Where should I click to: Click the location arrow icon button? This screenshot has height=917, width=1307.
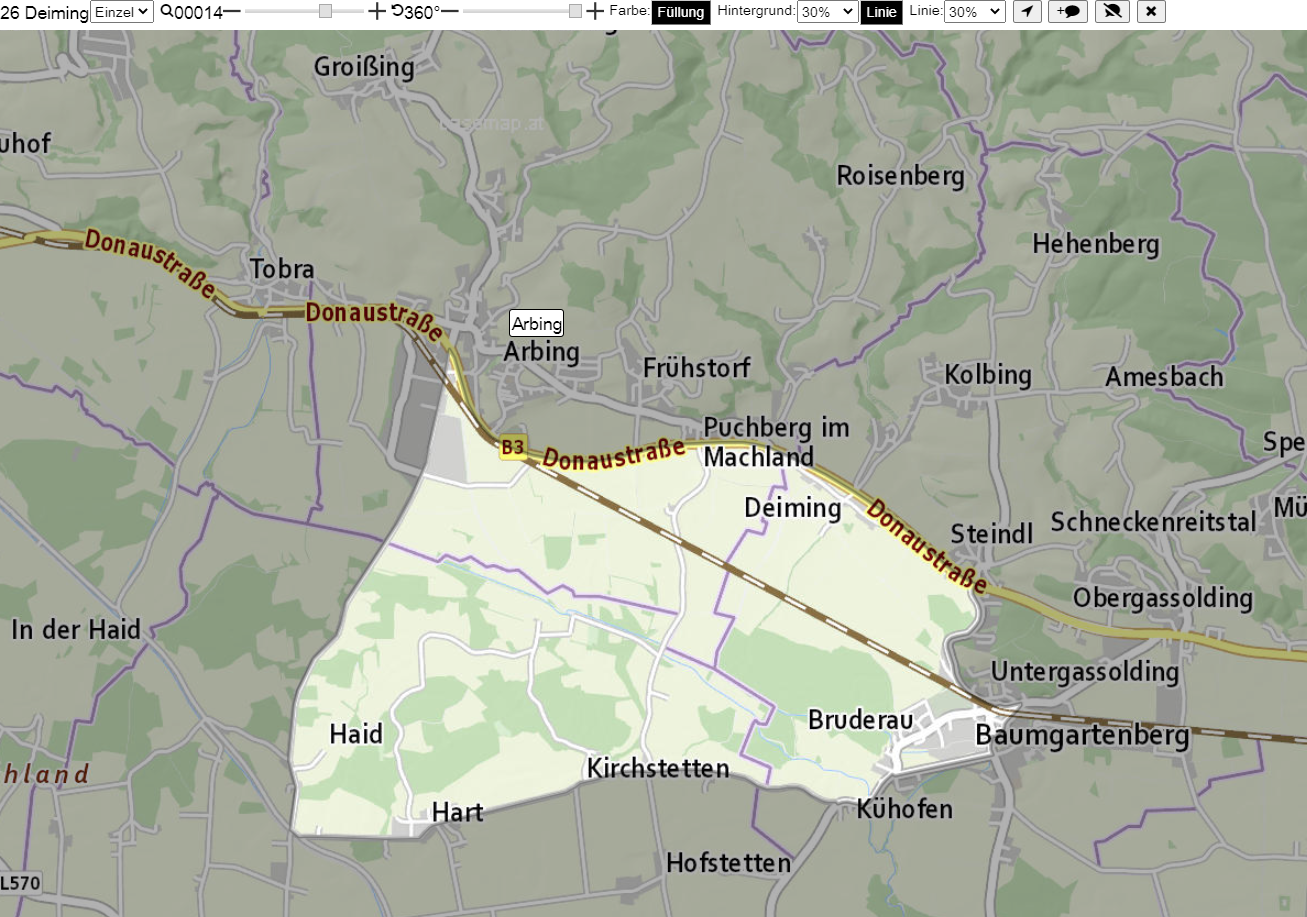click(1027, 12)
